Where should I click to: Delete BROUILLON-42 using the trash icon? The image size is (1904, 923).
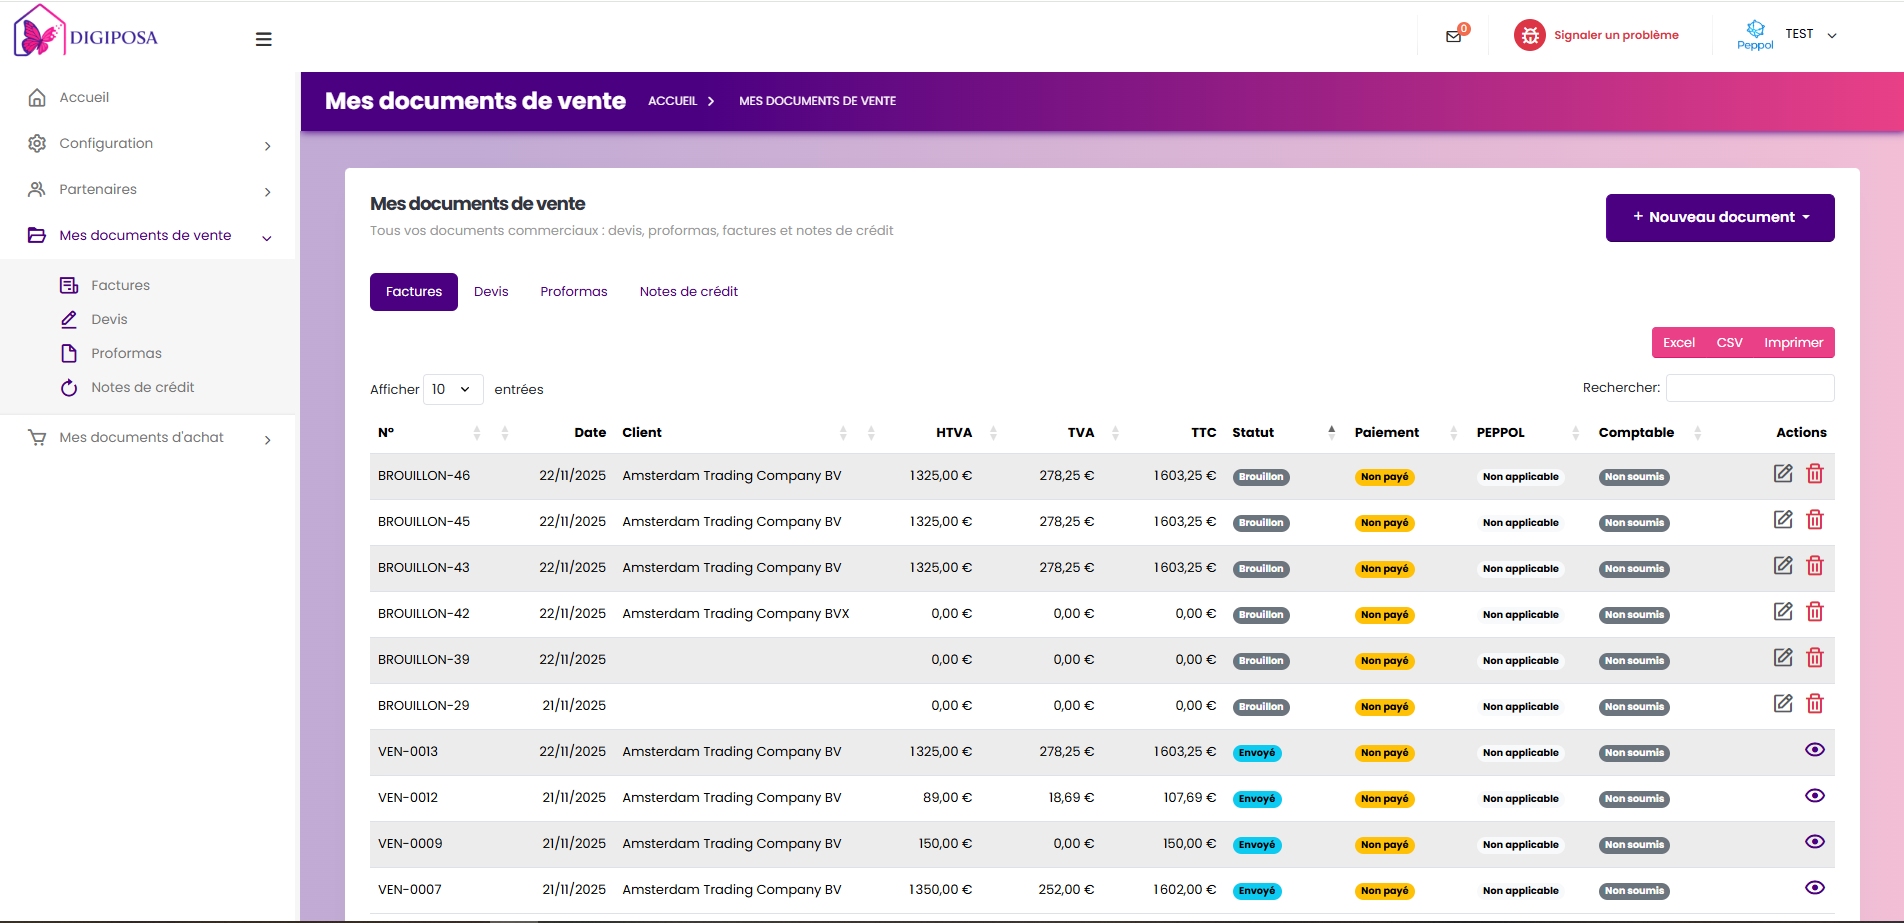click(1815, 611)
